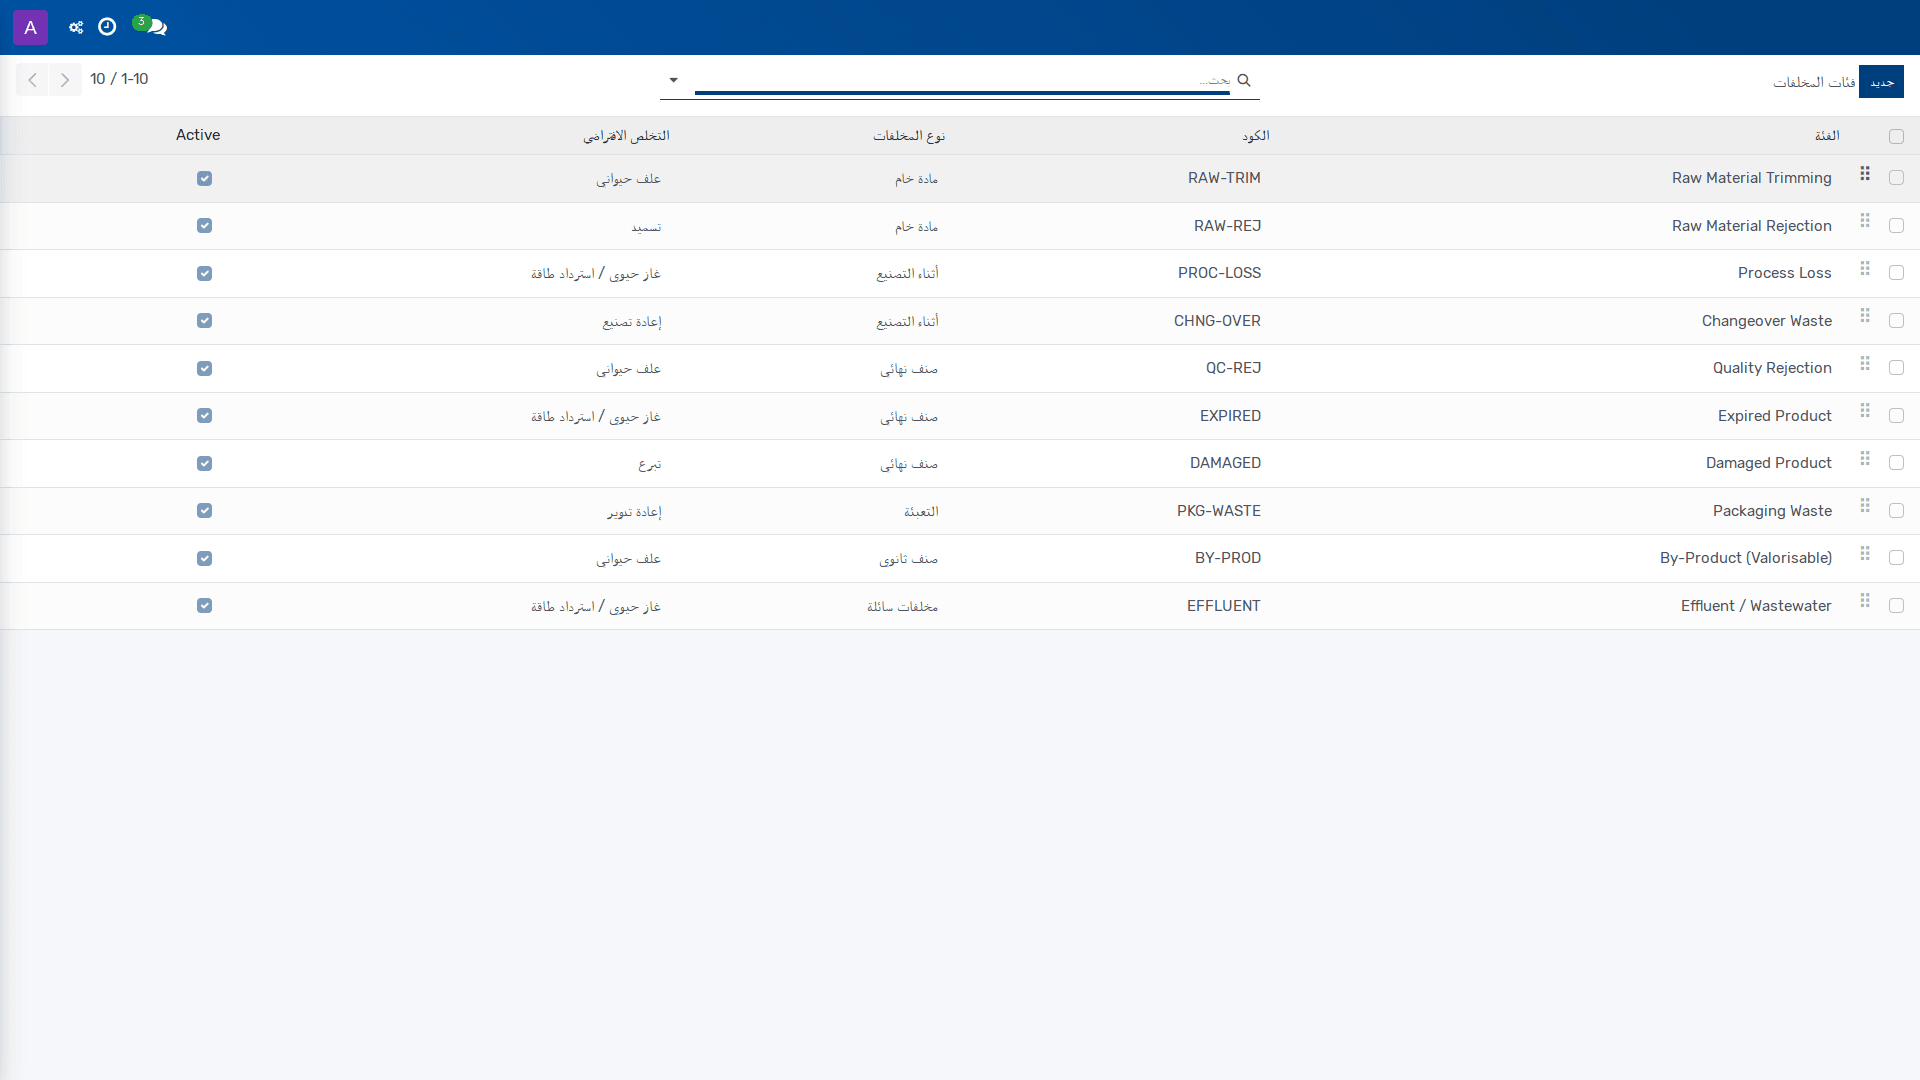Open the debug tools icon in the top bar

pos(76,27)
